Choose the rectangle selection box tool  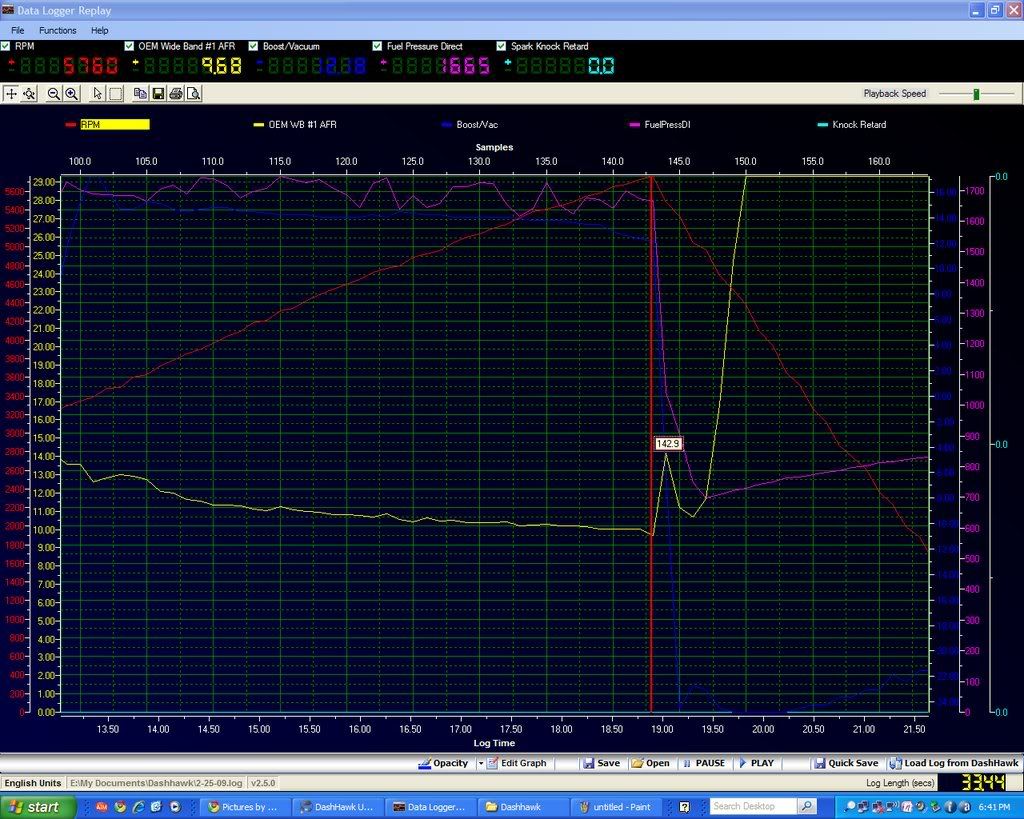click(115, 93)
